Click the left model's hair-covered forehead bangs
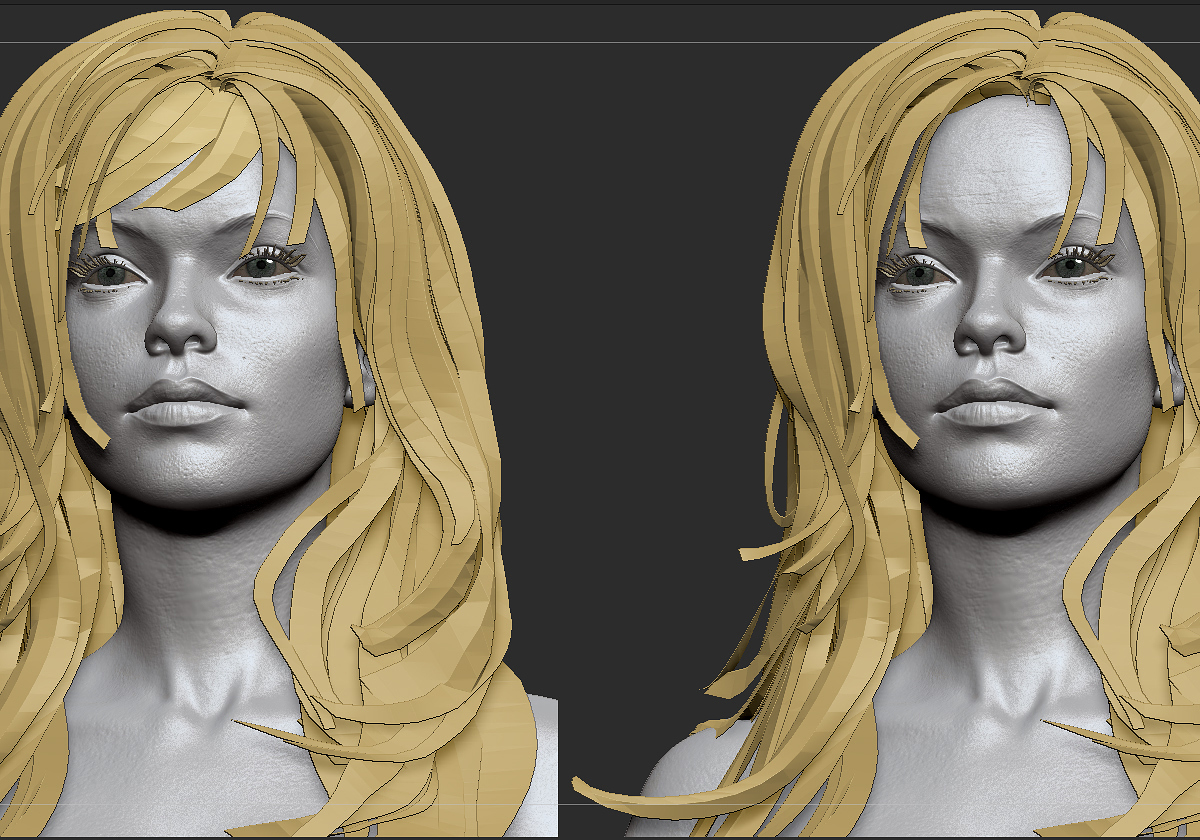This screenshot has width=1200, height=840. [x=185, y=150]
